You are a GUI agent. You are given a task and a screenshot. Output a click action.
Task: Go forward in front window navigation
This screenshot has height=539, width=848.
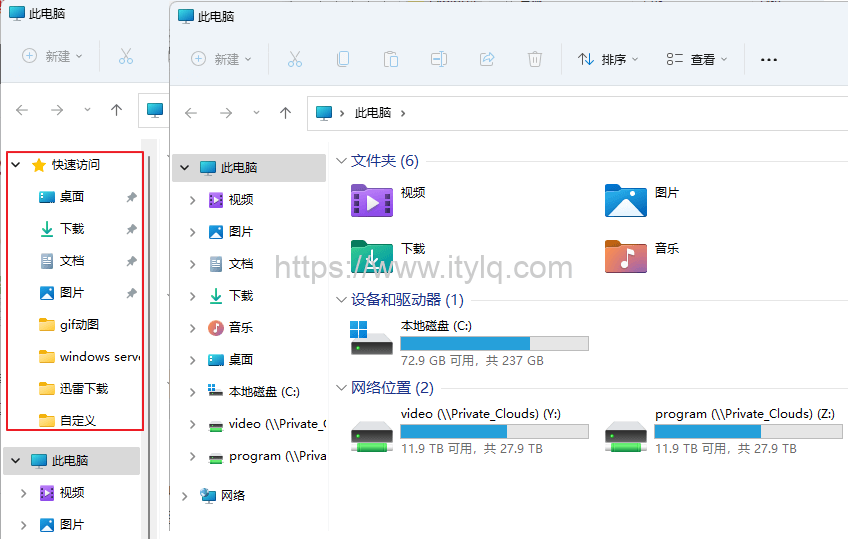226,113
